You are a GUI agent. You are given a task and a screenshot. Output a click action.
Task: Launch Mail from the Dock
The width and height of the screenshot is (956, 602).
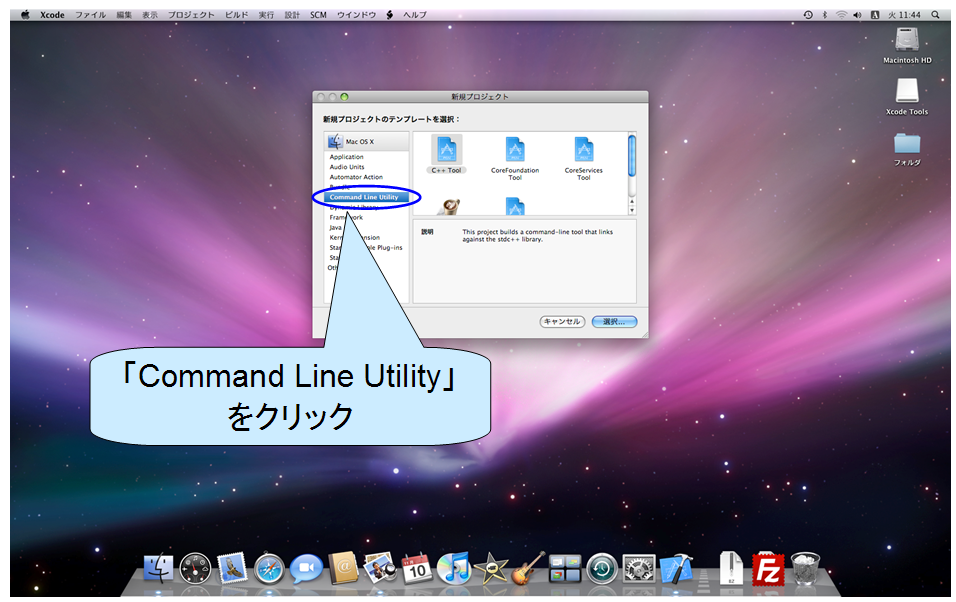point(232,568)
